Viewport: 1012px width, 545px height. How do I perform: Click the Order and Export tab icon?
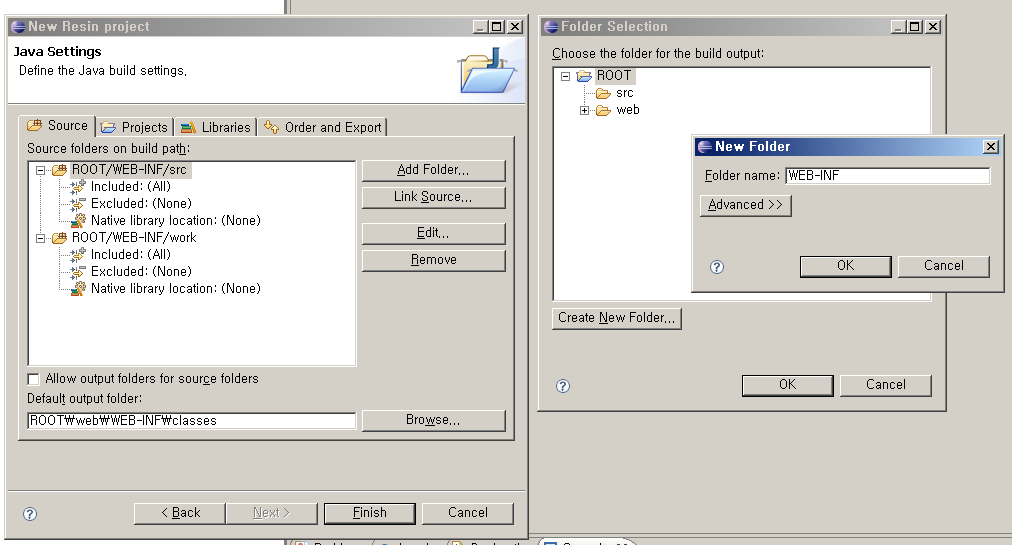[x=271, y=127]
